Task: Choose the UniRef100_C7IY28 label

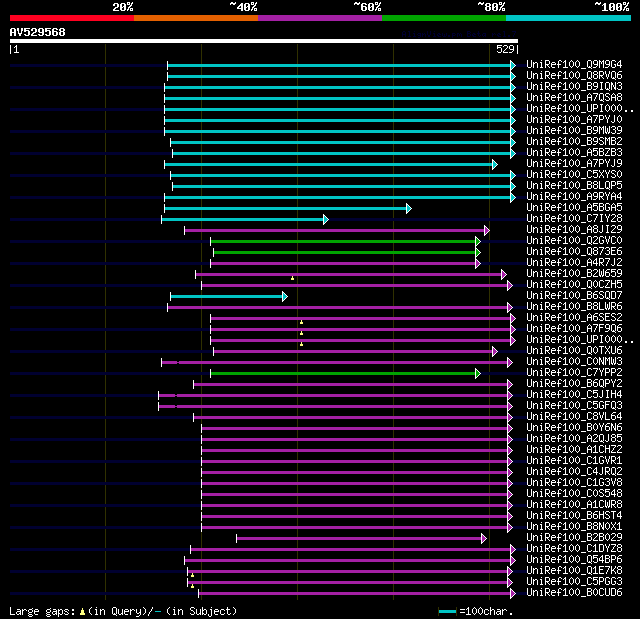Action: coord(574,219)
